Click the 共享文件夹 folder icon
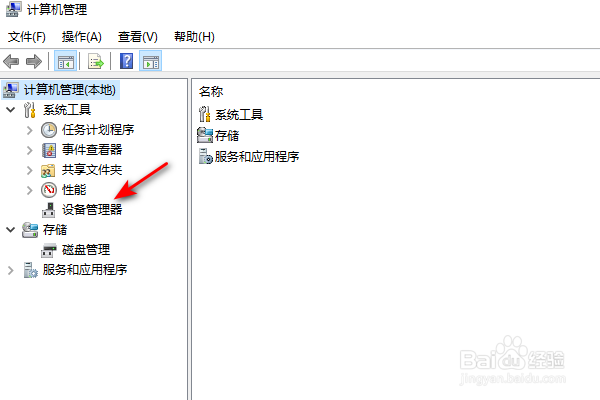 [x=48, y=170]
